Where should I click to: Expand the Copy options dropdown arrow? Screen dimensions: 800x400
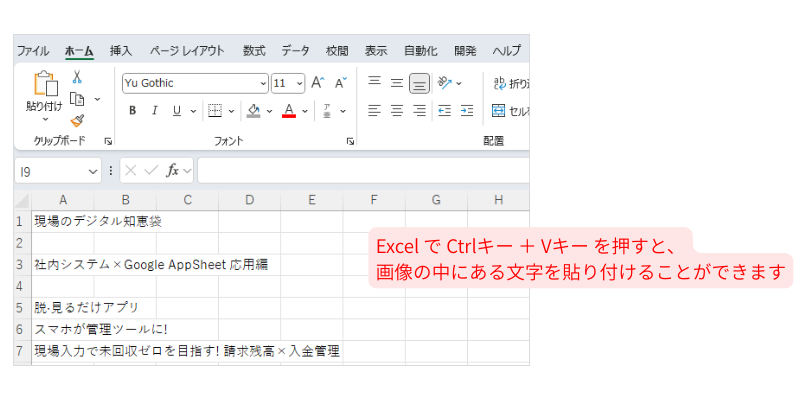tap(97, 98)
